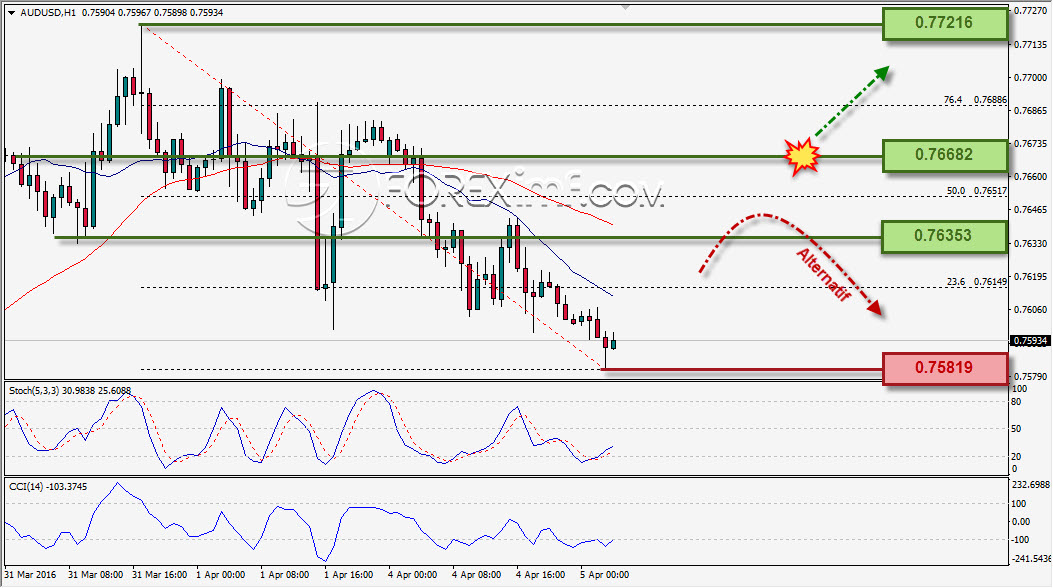Click the 232.6988 CCI scale value
The height and width of the screenshot is (588, 1053).
tap(1030, 485)
